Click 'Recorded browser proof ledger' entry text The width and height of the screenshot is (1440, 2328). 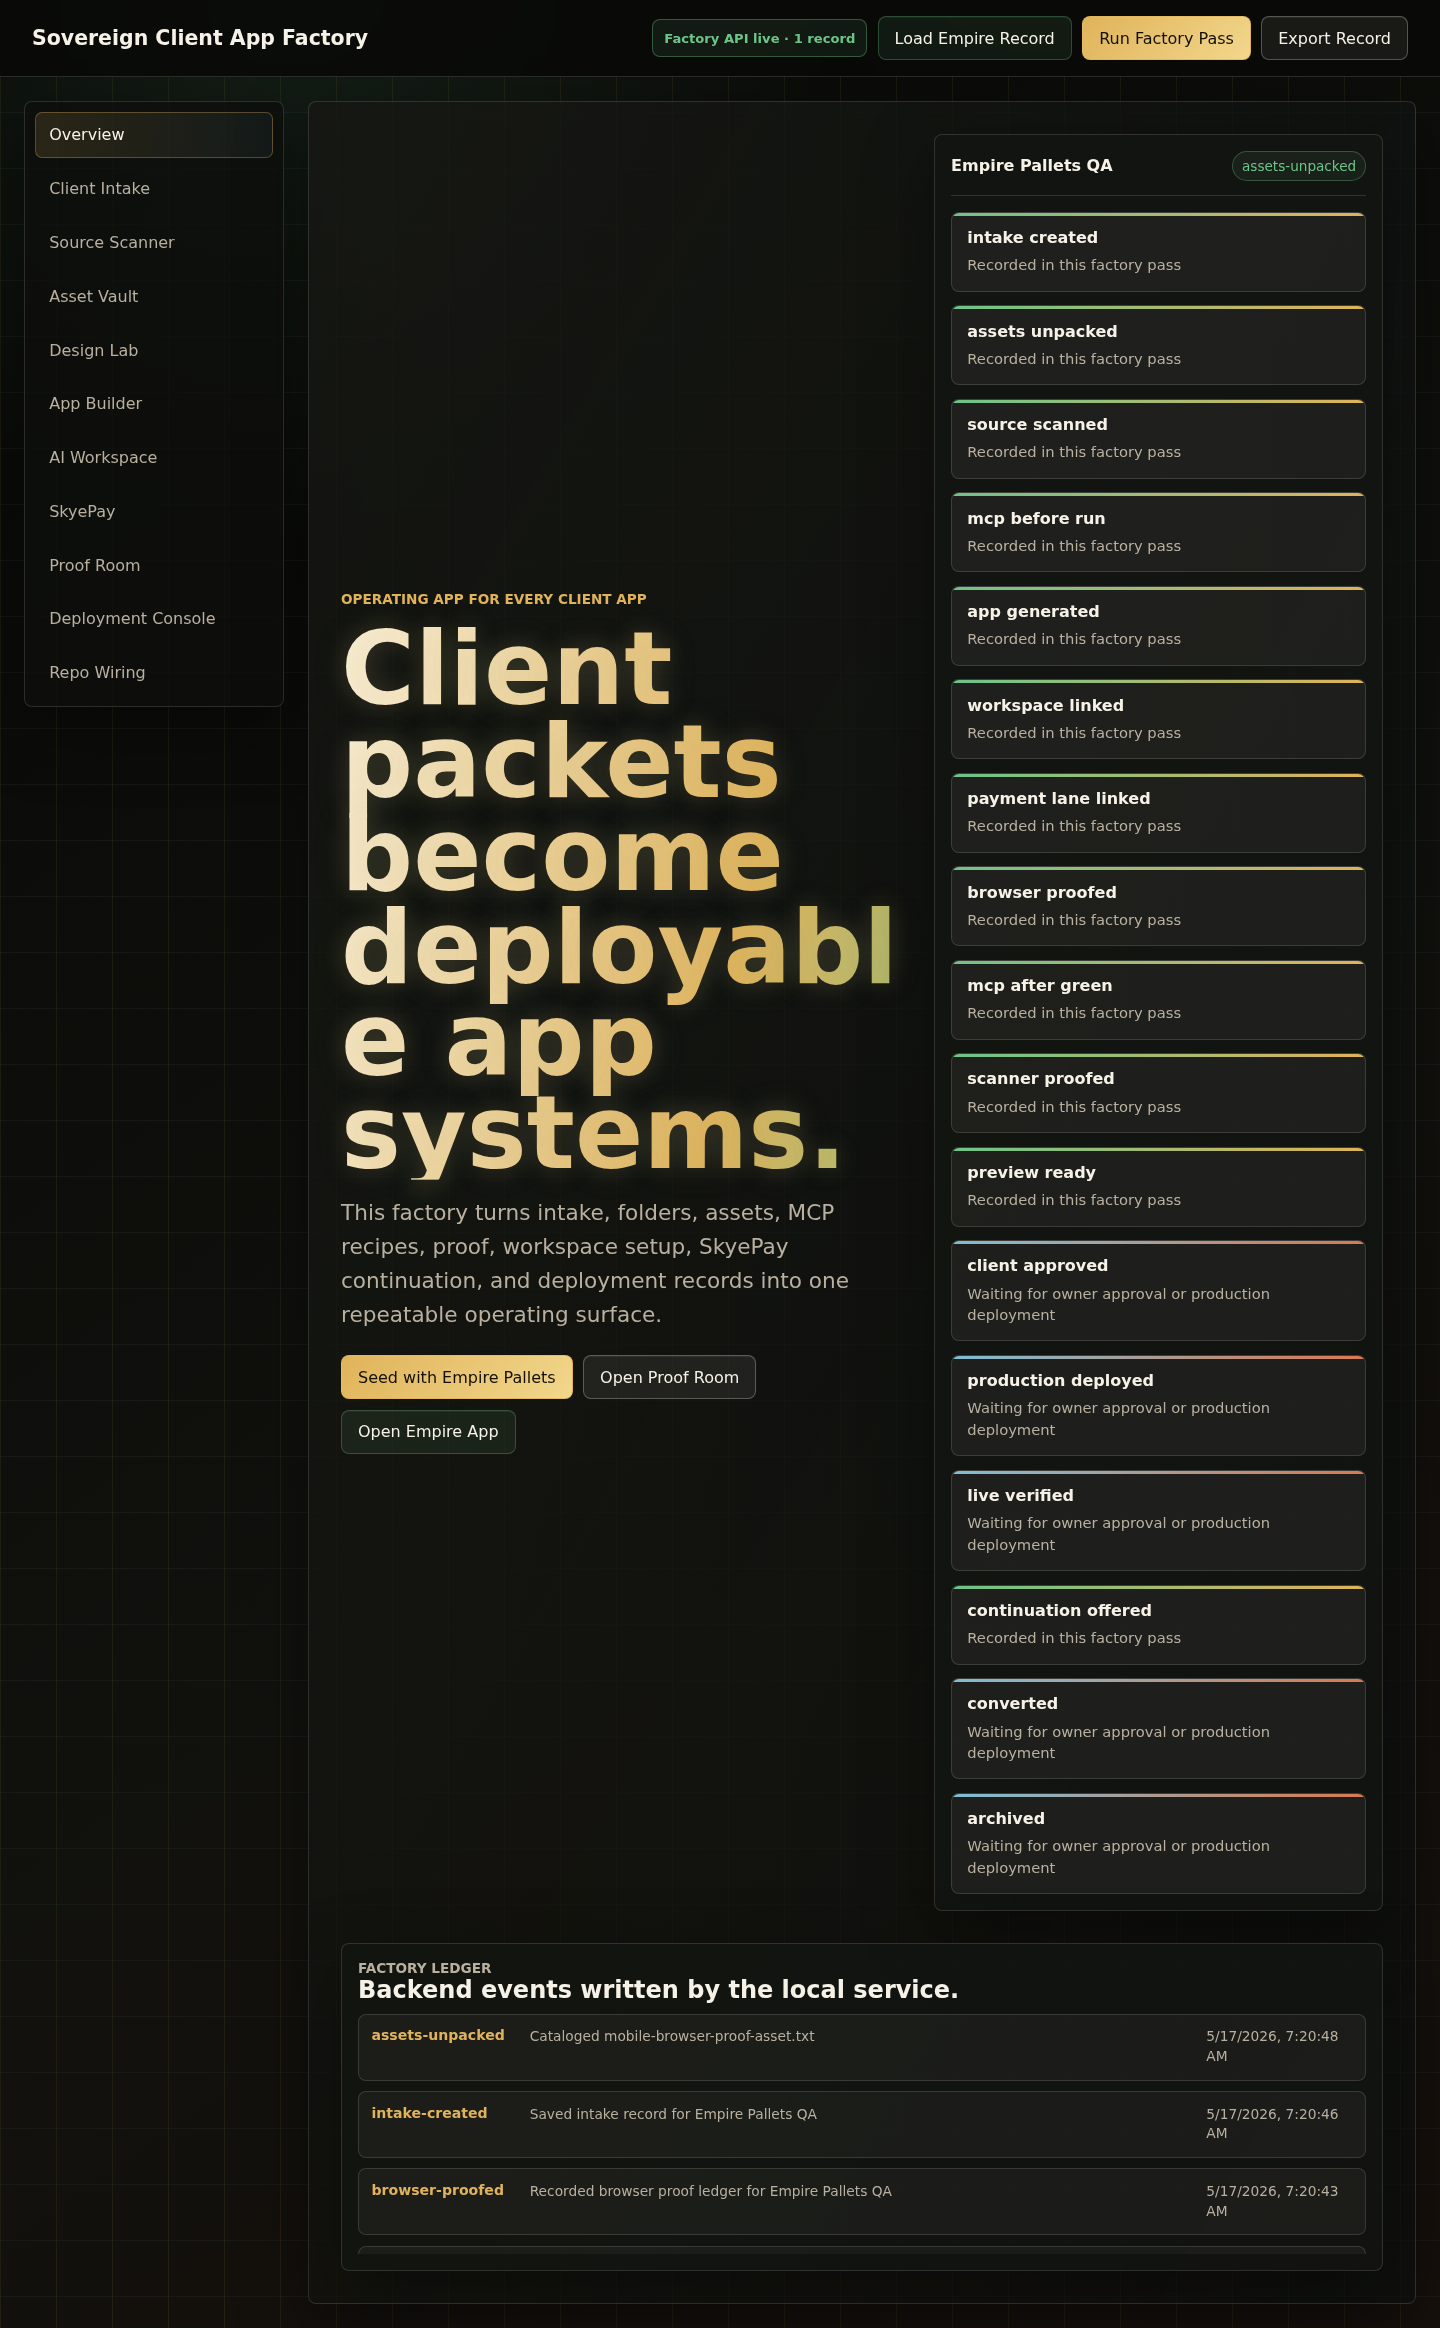tap(710, 2191)
